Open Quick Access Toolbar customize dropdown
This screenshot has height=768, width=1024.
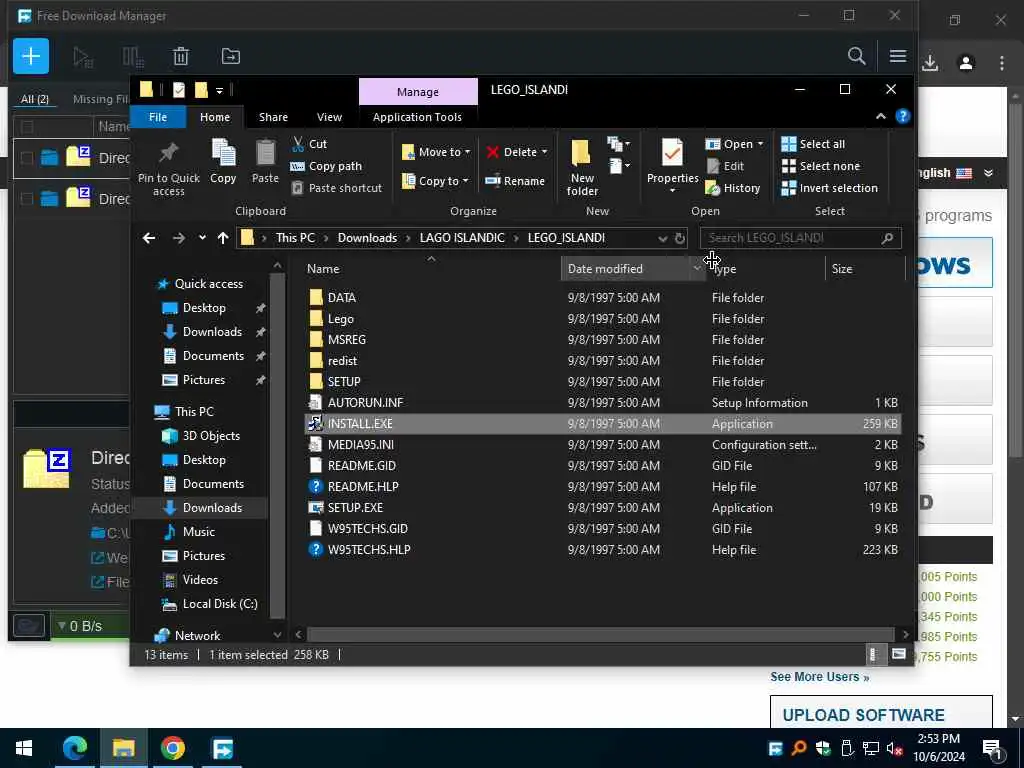tap(219, 89)
